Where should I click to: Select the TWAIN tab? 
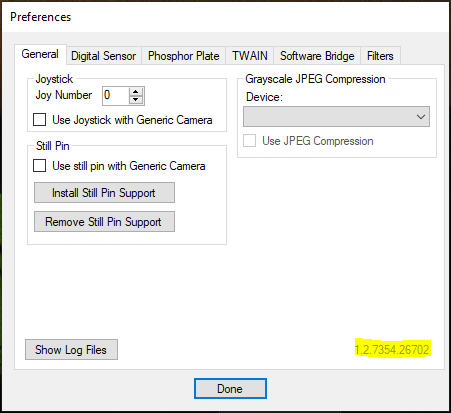250,56
